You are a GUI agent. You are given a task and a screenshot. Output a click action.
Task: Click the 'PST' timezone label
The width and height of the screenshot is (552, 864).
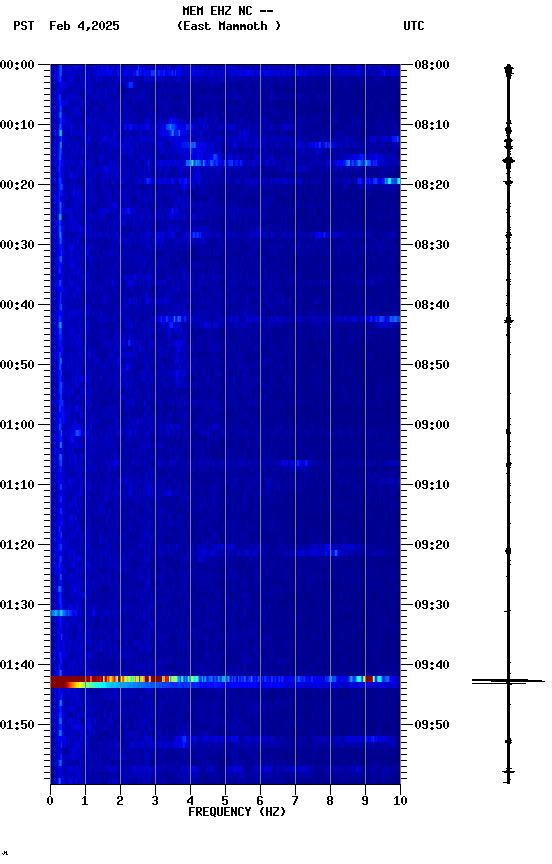click(24, 26)
